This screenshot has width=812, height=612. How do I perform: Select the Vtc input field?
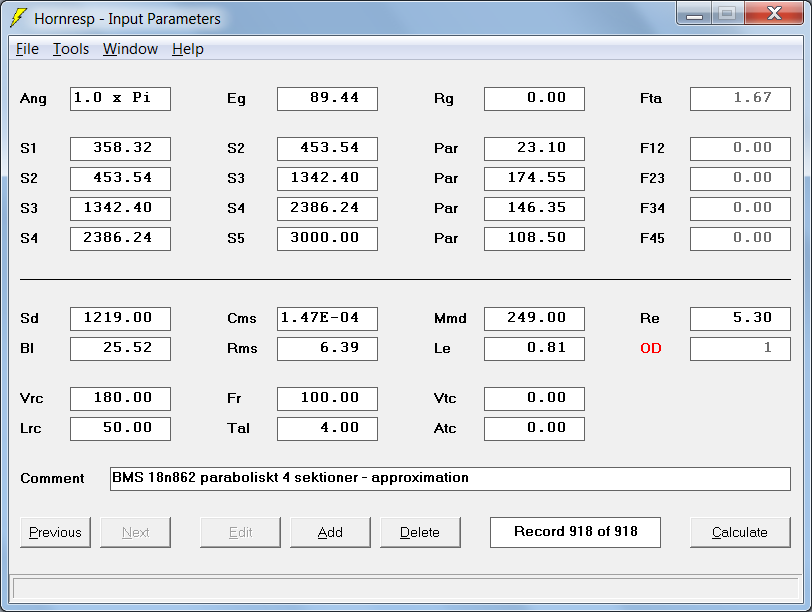pos(534,399)
